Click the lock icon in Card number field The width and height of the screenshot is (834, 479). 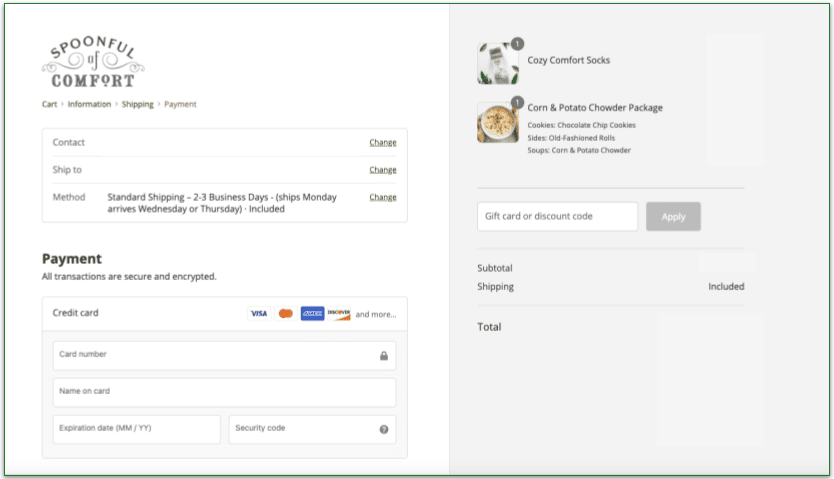click(x=383, y=356)
